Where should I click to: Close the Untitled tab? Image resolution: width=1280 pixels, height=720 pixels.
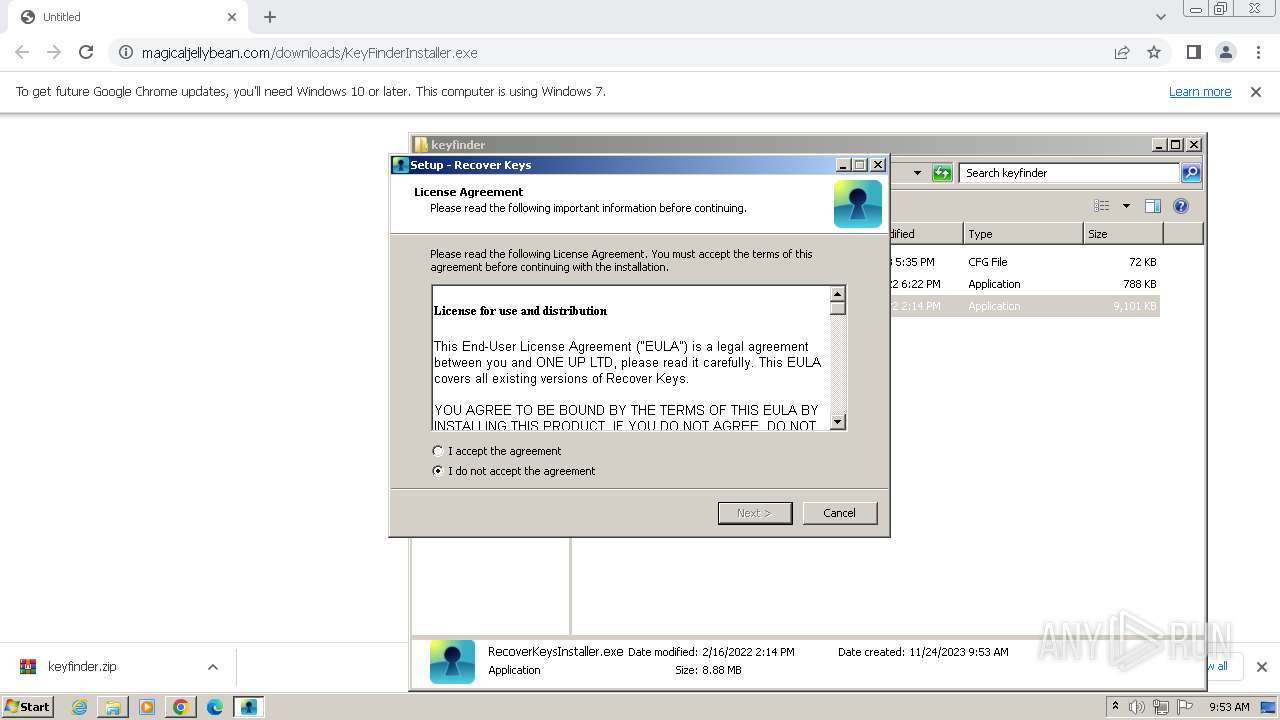(x=232, y=17)
